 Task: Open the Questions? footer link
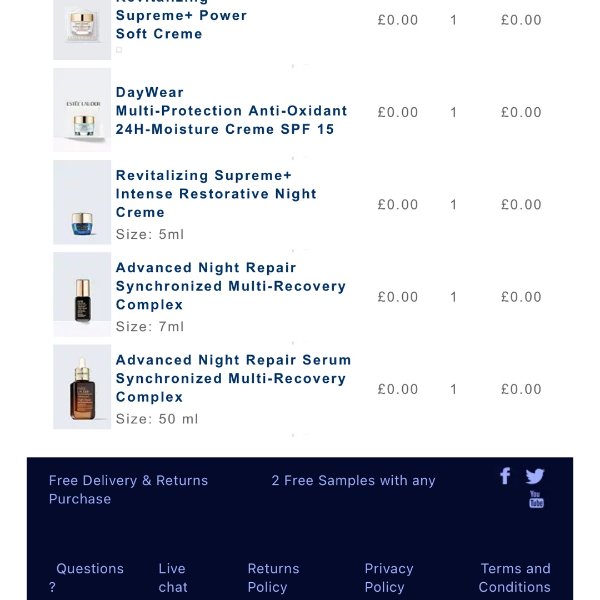[89, 577]
